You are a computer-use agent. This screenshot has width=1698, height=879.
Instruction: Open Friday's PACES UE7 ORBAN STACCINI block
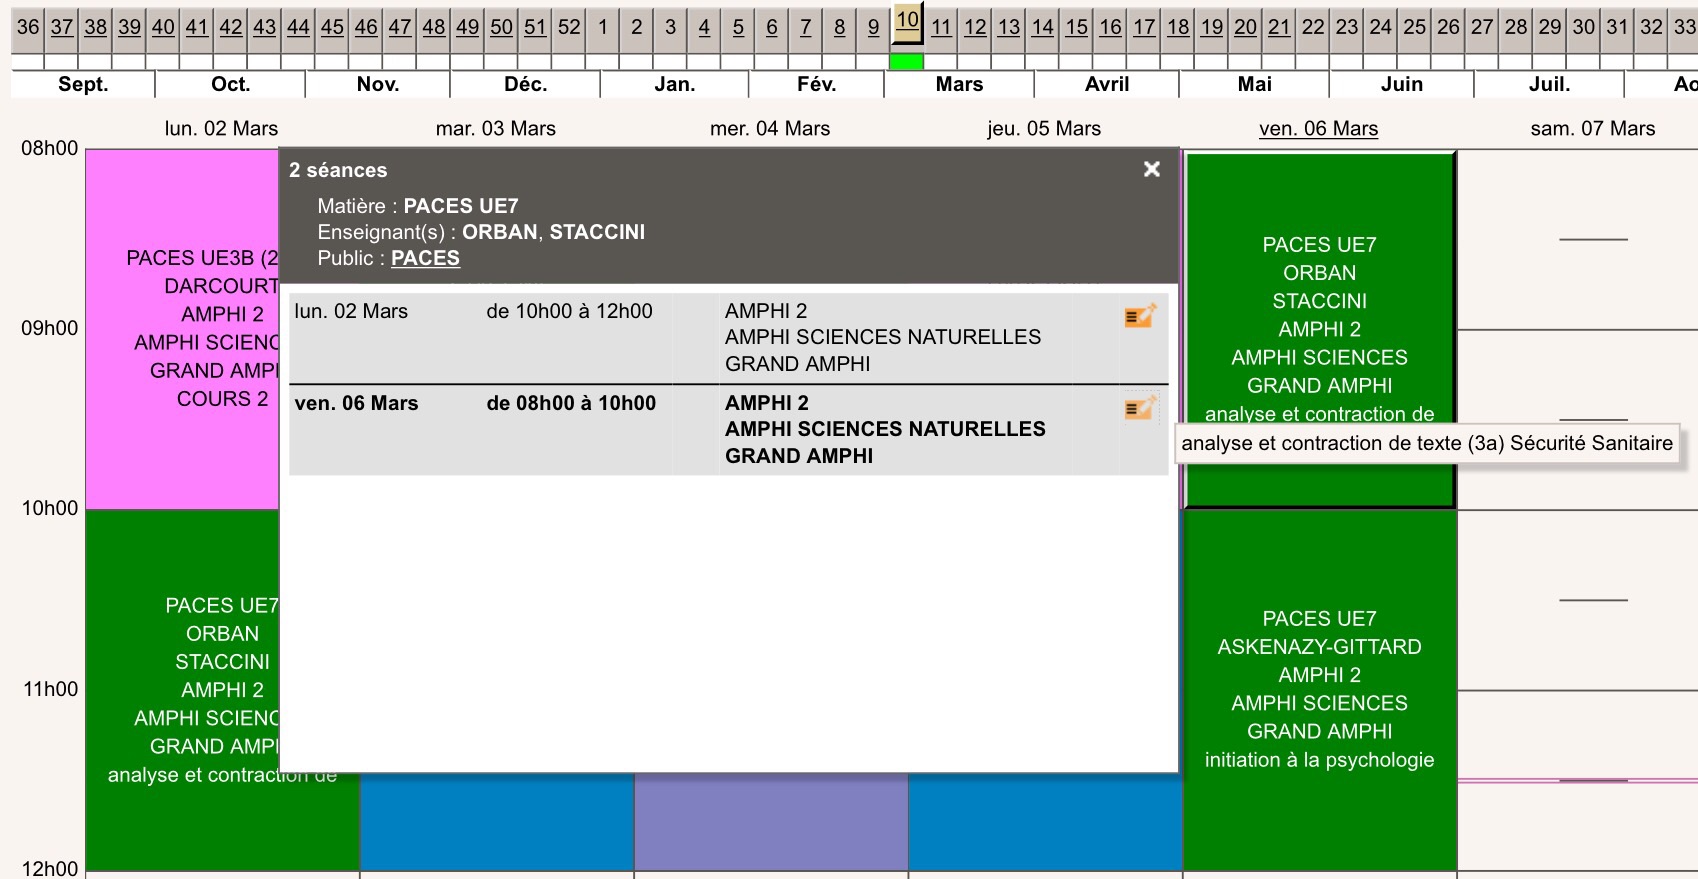[x=1319, y=300]
